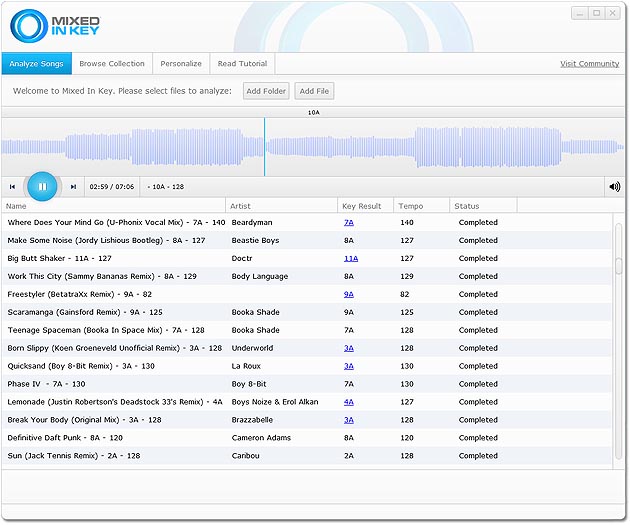This screenshot has width=630, height=525.
Task: Select 'Scaramanga (Gainsford Remix)' row
Action: tap(307, 313)
